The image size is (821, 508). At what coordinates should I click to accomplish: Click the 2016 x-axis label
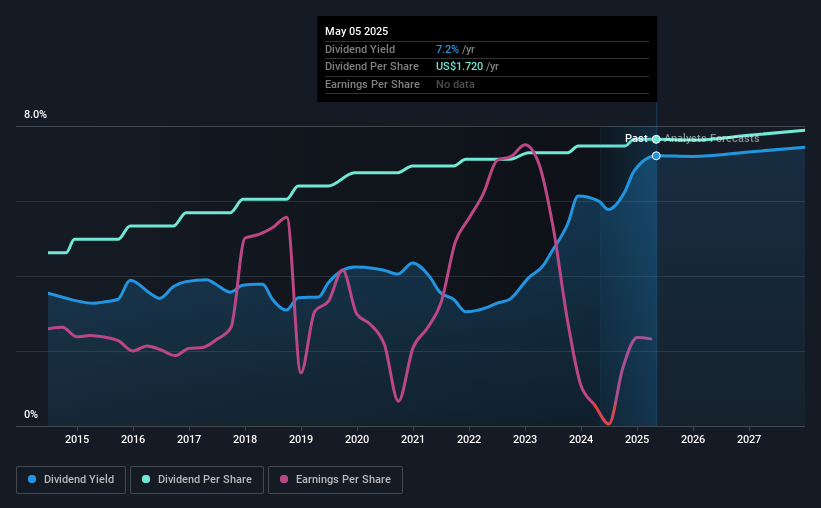coord(133,439)
